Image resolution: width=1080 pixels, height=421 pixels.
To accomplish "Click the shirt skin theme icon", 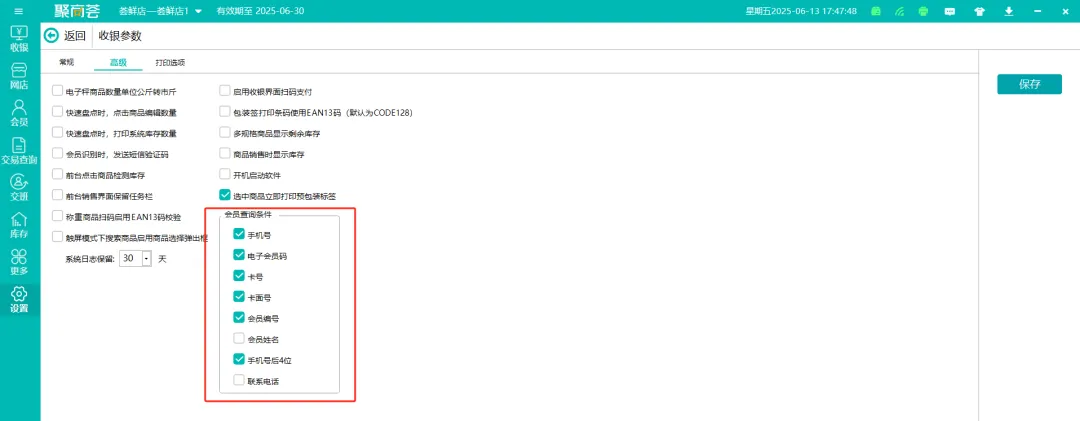I will click(978, 11).
